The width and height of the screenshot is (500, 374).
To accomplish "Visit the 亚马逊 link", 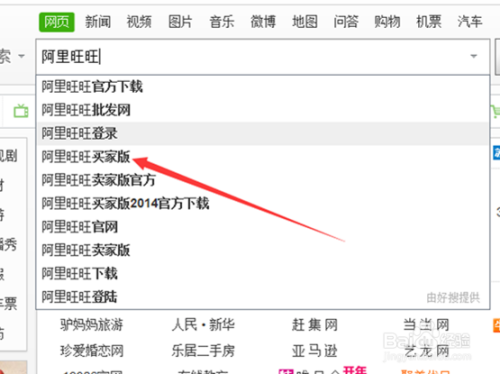I will [x=315, y=351].
